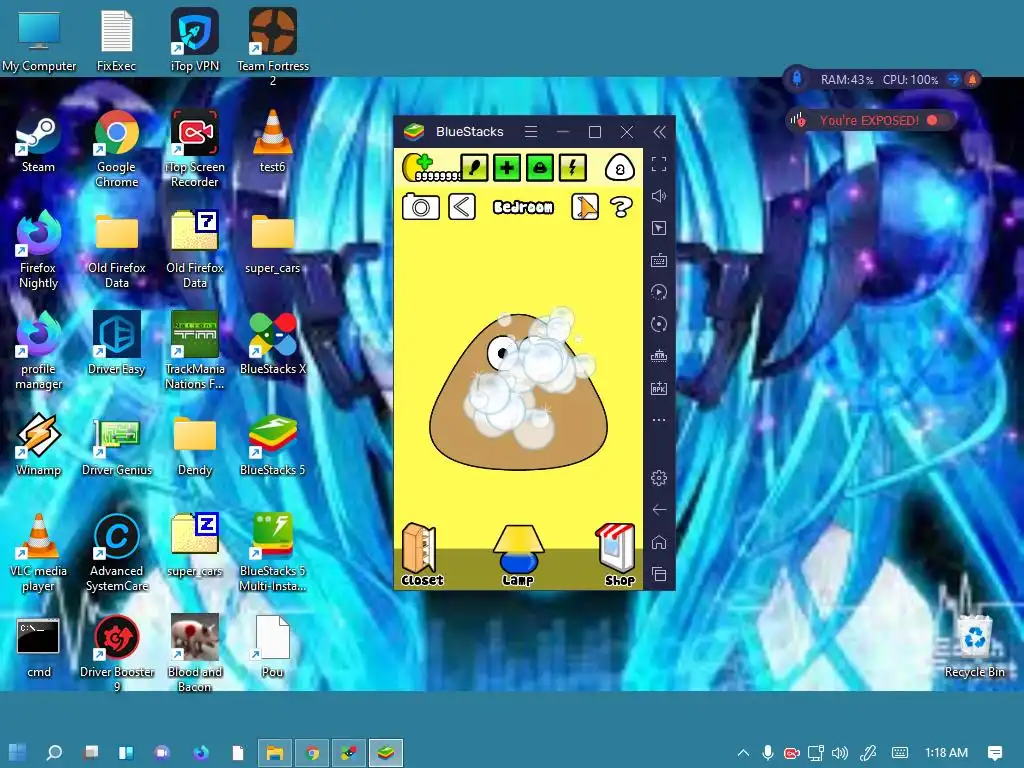Go to previous room with left arrow

462,207
